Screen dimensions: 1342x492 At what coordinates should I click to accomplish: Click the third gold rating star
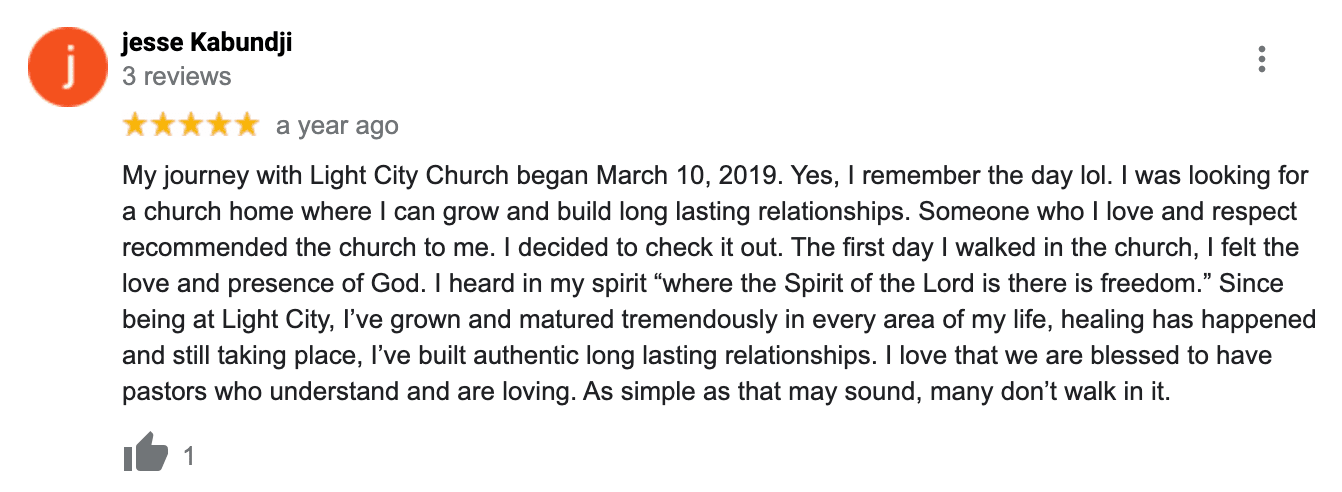[190, 125]
